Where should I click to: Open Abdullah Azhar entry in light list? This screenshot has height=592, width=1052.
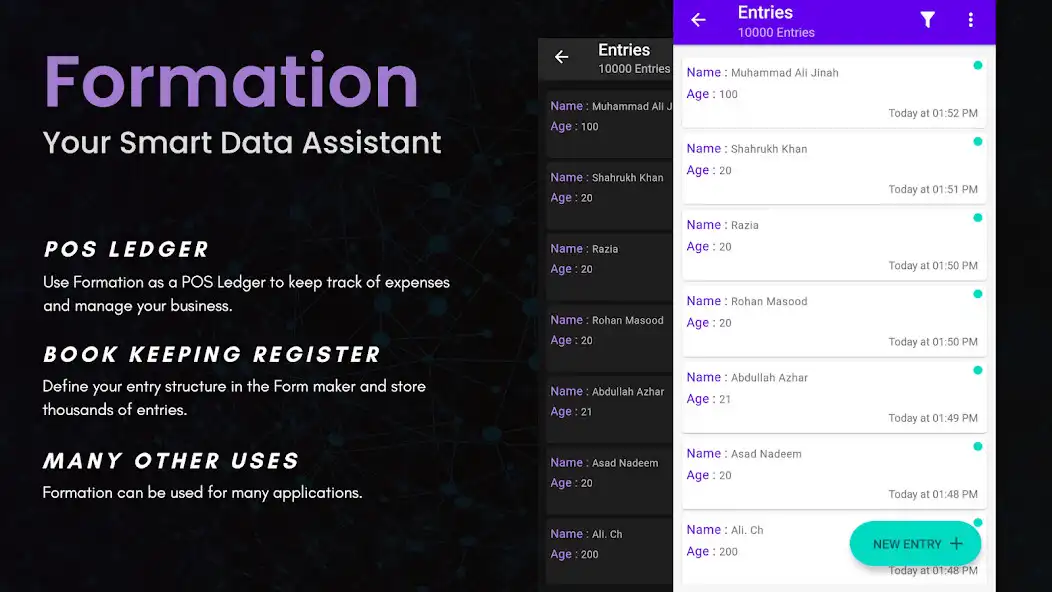(x=834, y=397)
